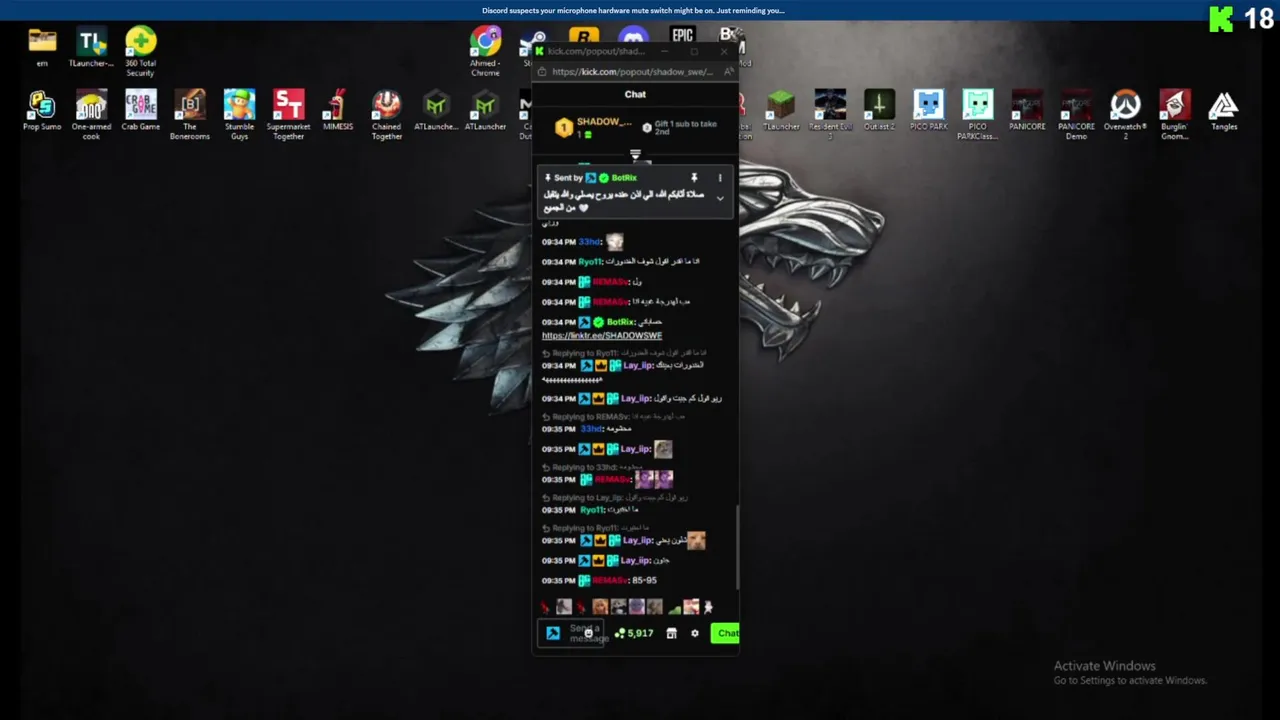The height and width of the screenshot is (720, 1280).
Task: Open emote picker in message box
Action: click(589, 633)
